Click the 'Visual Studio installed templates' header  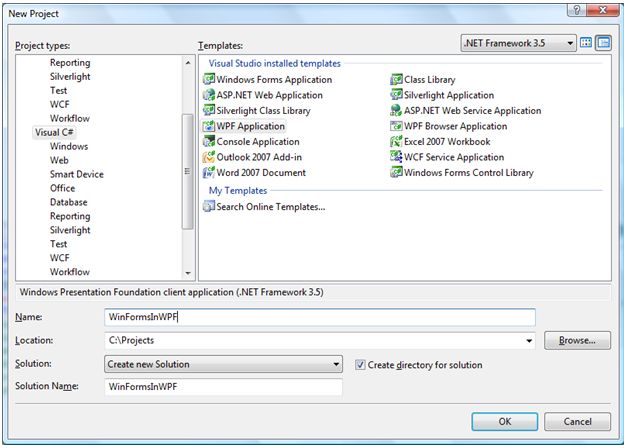[275, 63]
